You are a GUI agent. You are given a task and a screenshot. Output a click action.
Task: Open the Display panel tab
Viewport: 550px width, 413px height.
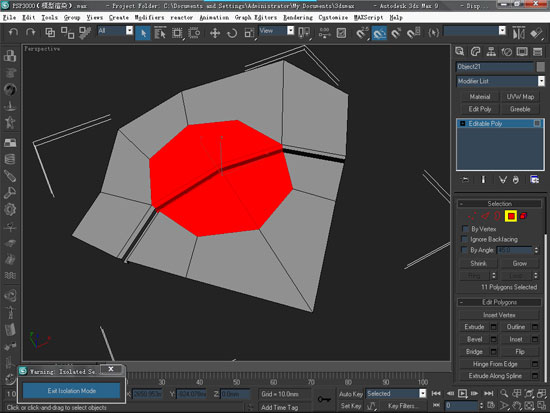point(522,52)
